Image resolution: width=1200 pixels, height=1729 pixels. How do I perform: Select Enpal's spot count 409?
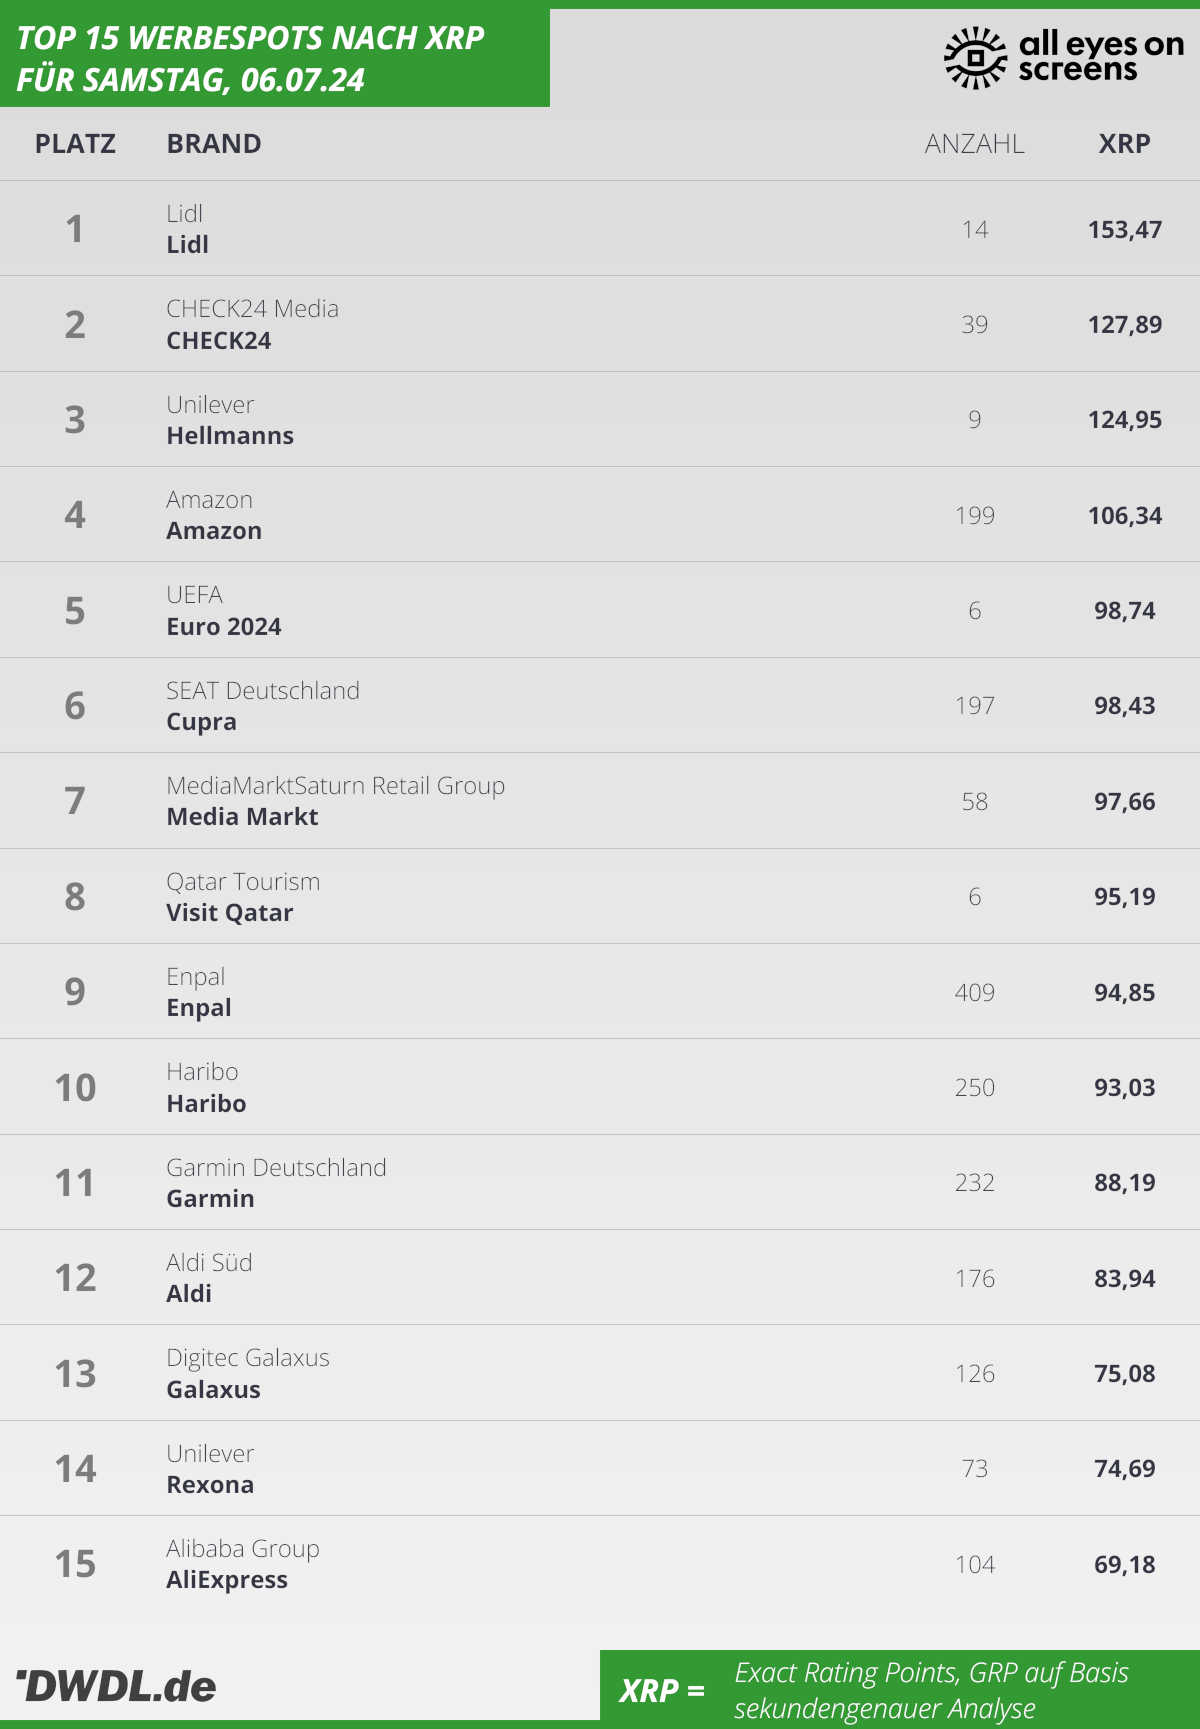[x=975, y=992]
